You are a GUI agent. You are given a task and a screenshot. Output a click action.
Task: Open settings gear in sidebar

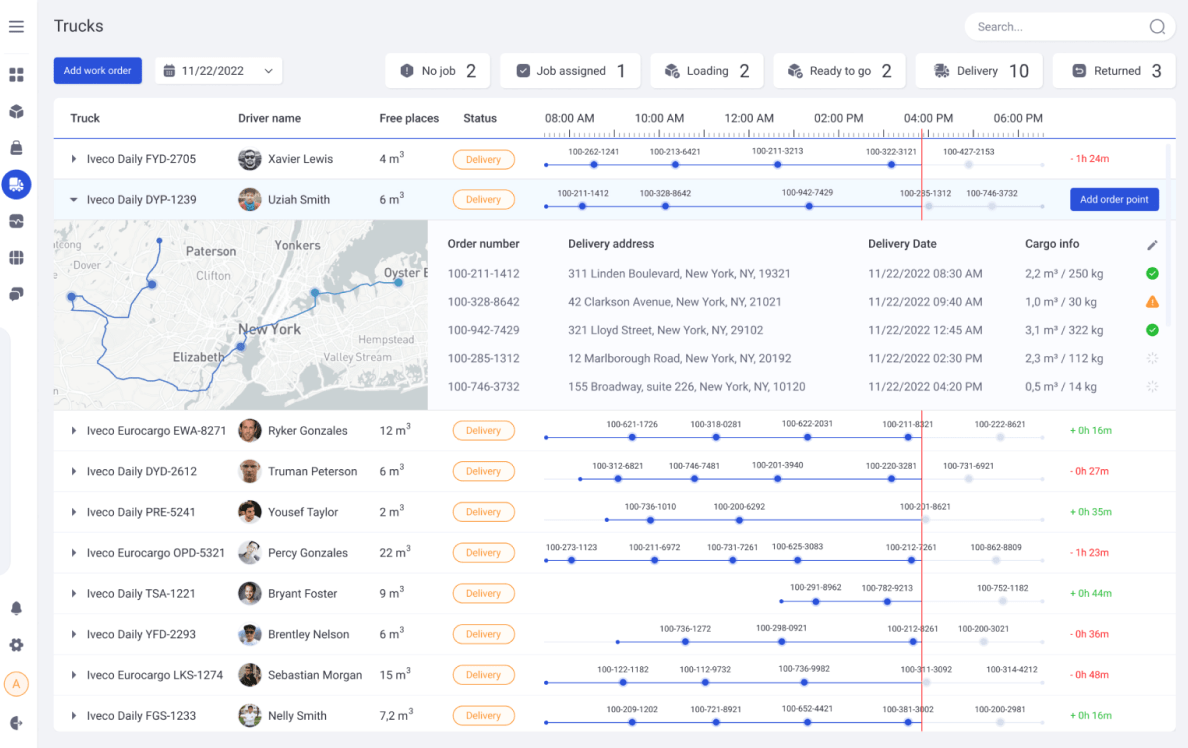[16, 645]
